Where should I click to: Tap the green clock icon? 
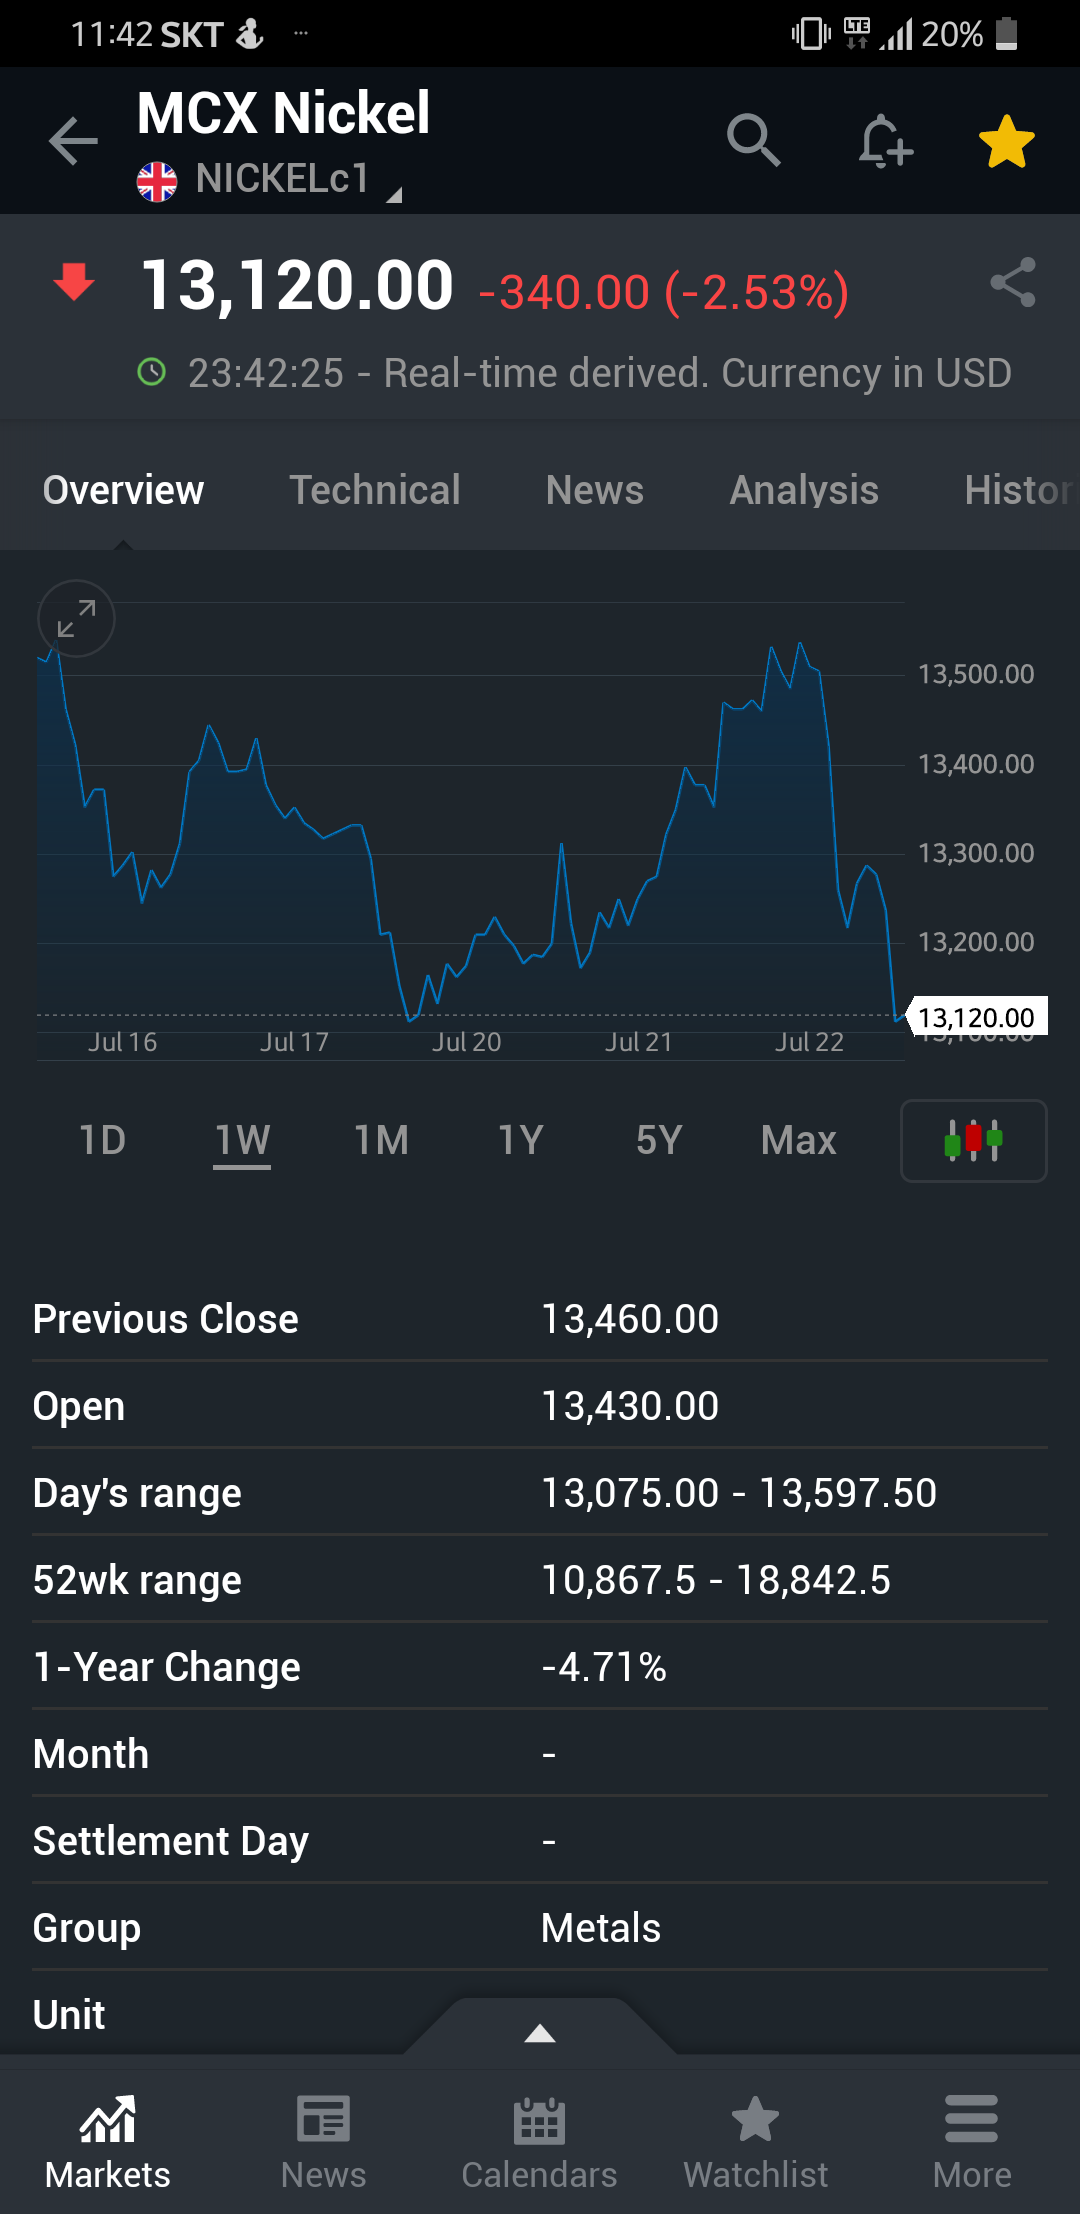click(151, 373)
